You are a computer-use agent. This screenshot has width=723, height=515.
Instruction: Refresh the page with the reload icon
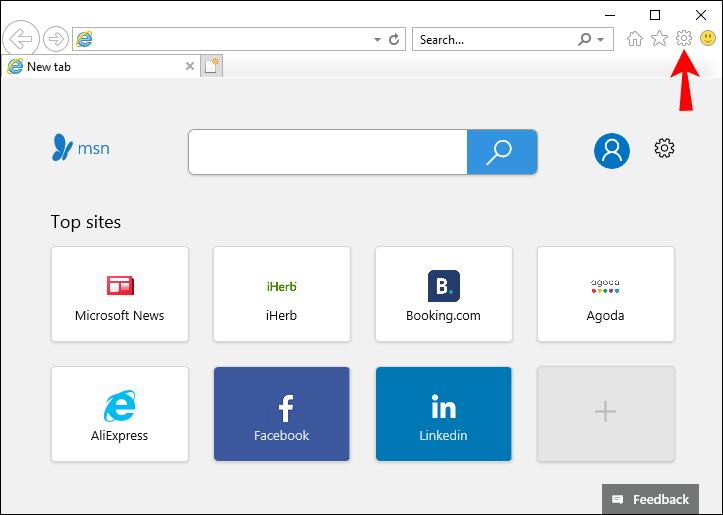click(395, 39)
